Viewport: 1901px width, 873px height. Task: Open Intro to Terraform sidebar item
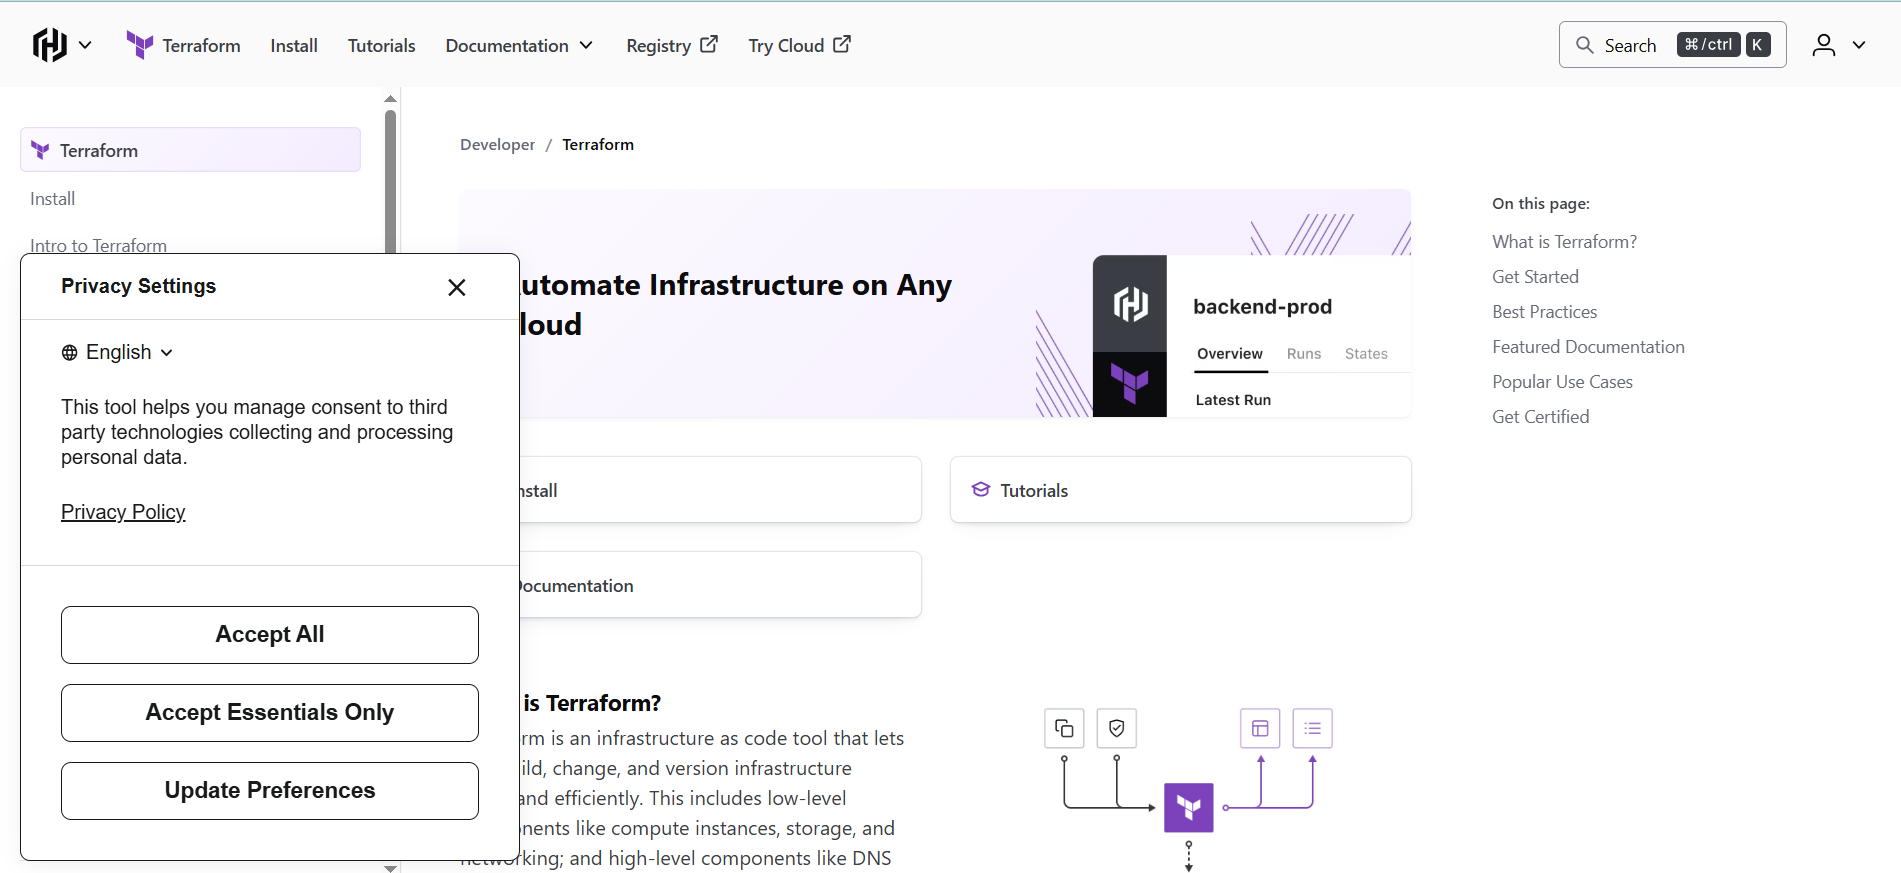coord(98,245)
